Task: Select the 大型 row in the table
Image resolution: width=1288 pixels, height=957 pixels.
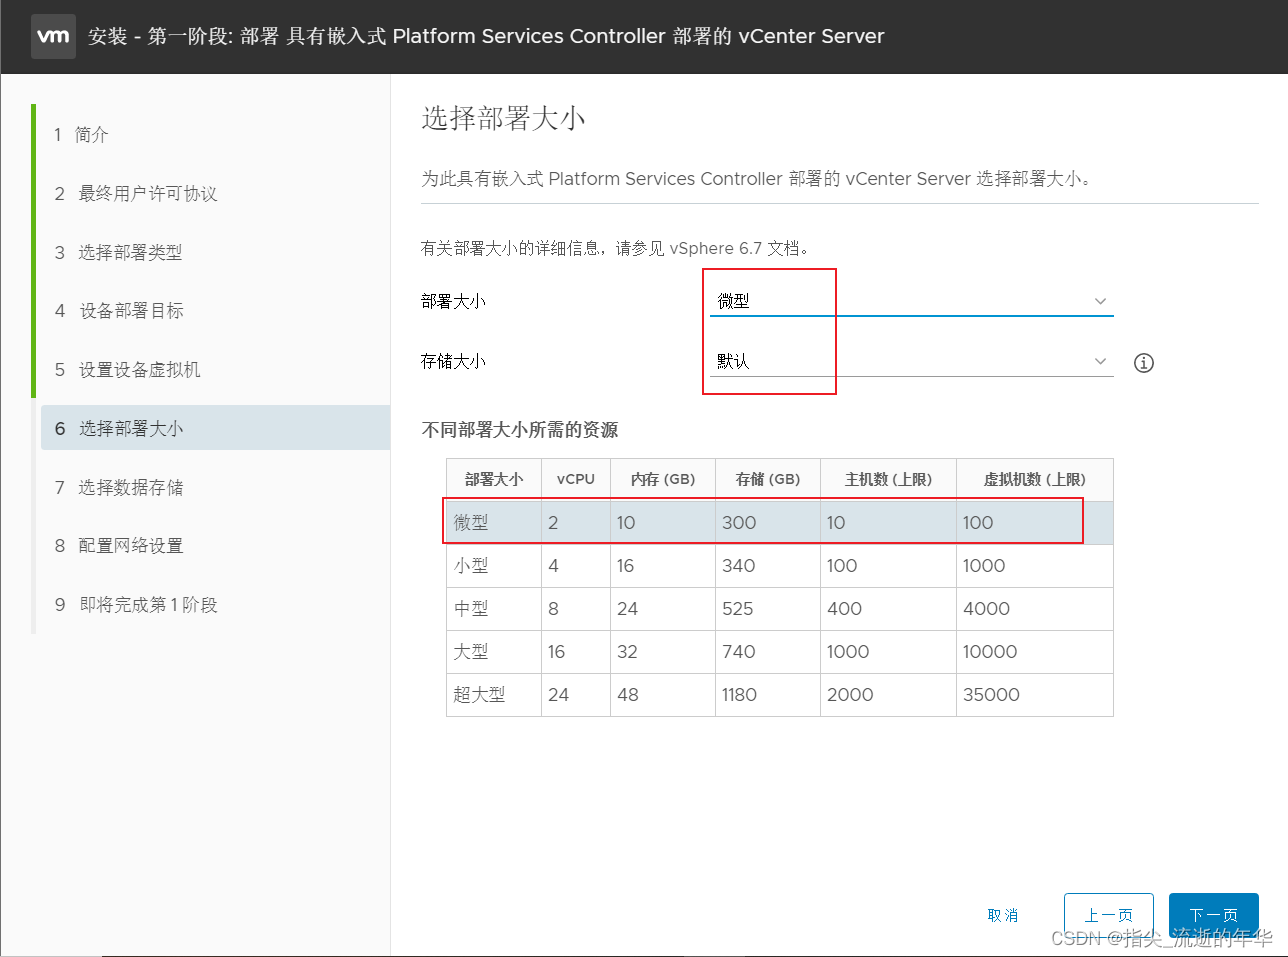Action: coord(780,651)
